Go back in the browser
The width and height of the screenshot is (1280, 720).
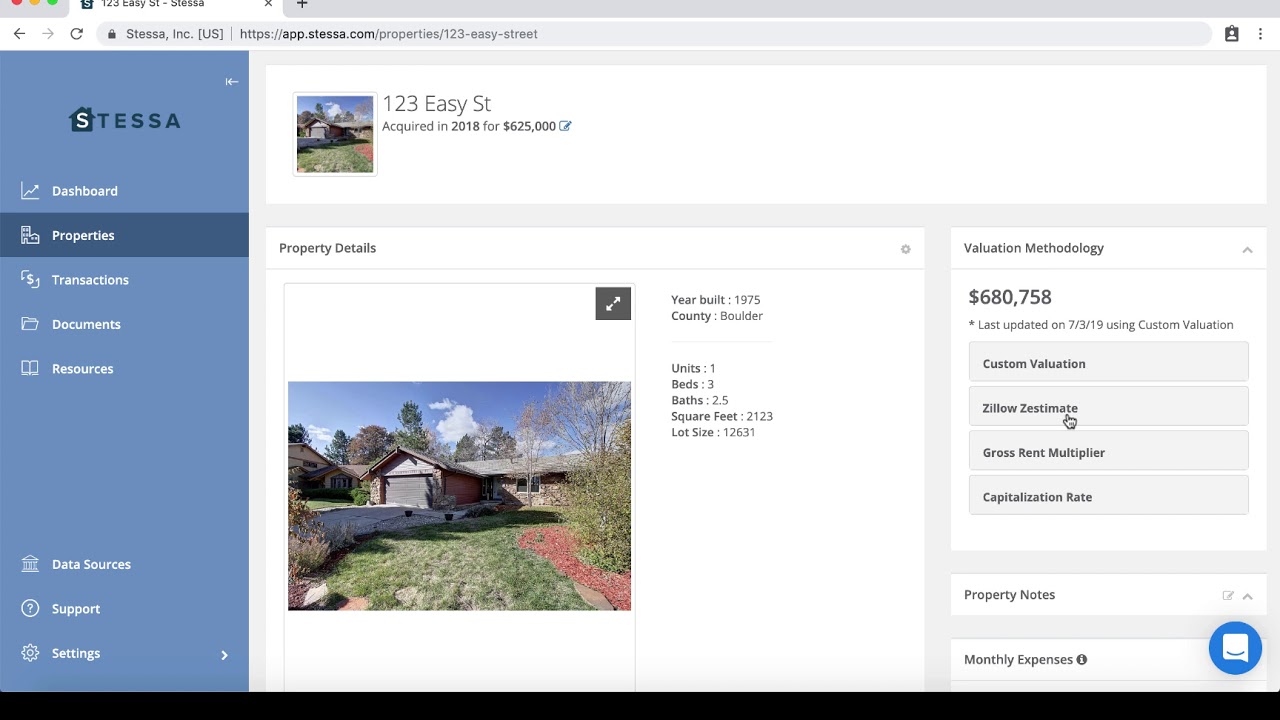19,34
